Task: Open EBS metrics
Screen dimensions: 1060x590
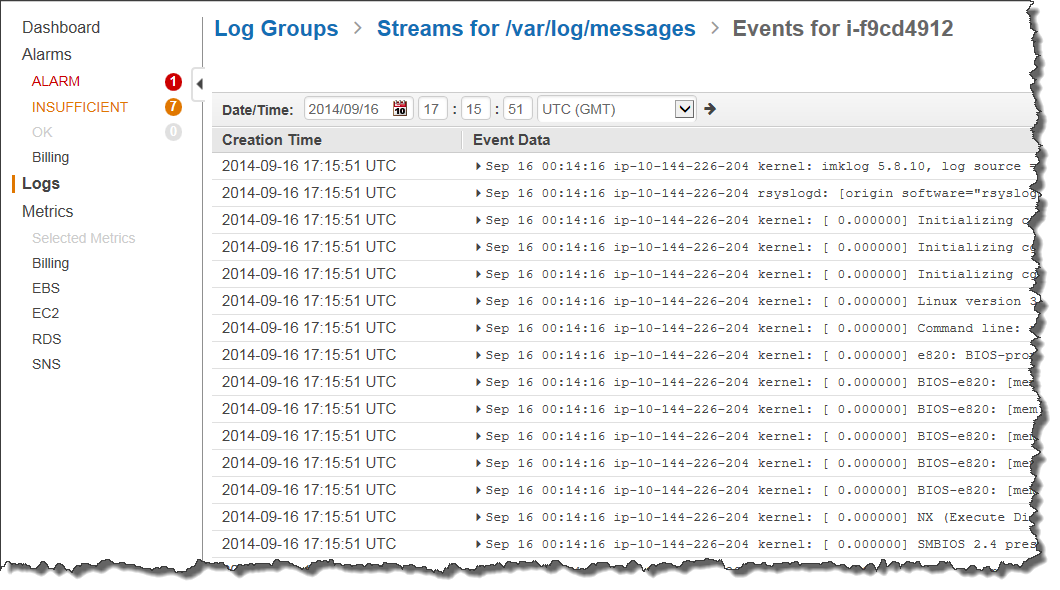Action: [x=46, y=289]
